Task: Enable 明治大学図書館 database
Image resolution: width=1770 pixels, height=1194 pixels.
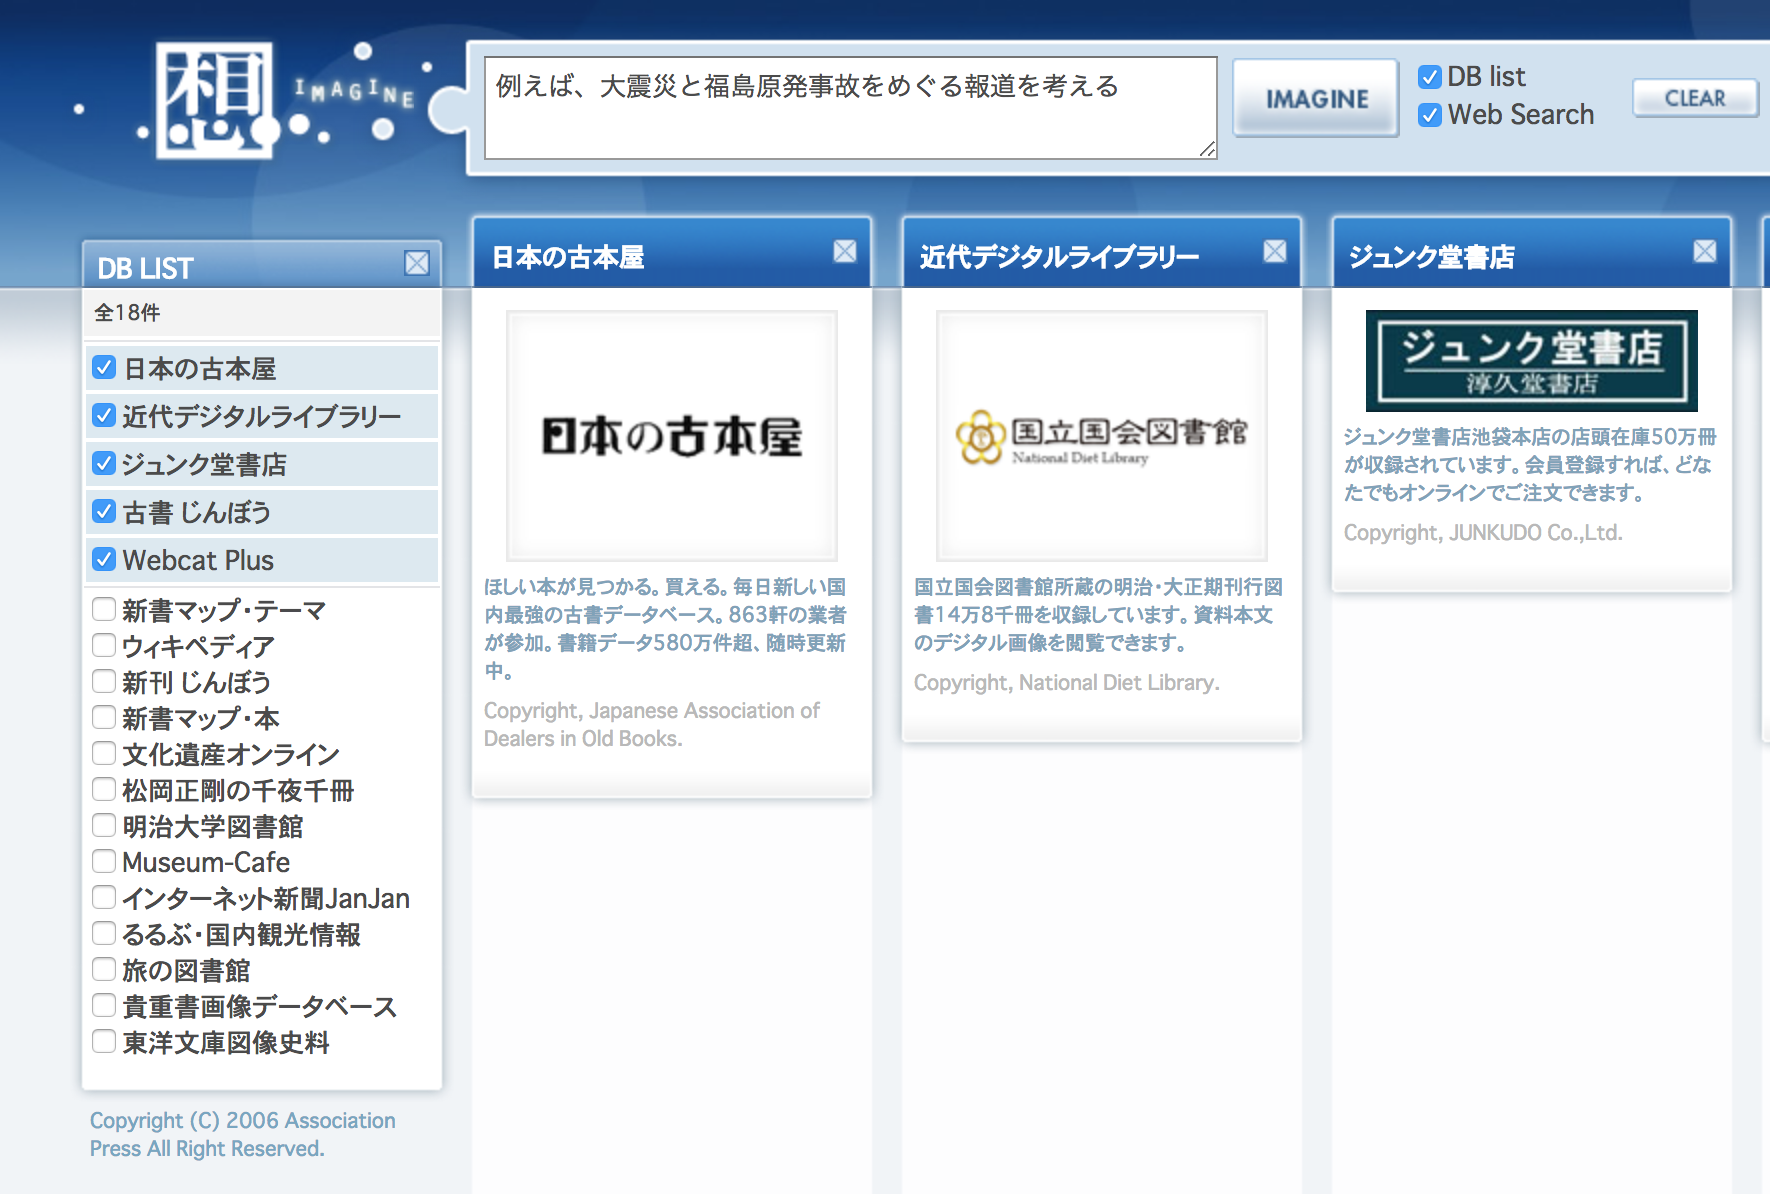Action: coord(104,825)
